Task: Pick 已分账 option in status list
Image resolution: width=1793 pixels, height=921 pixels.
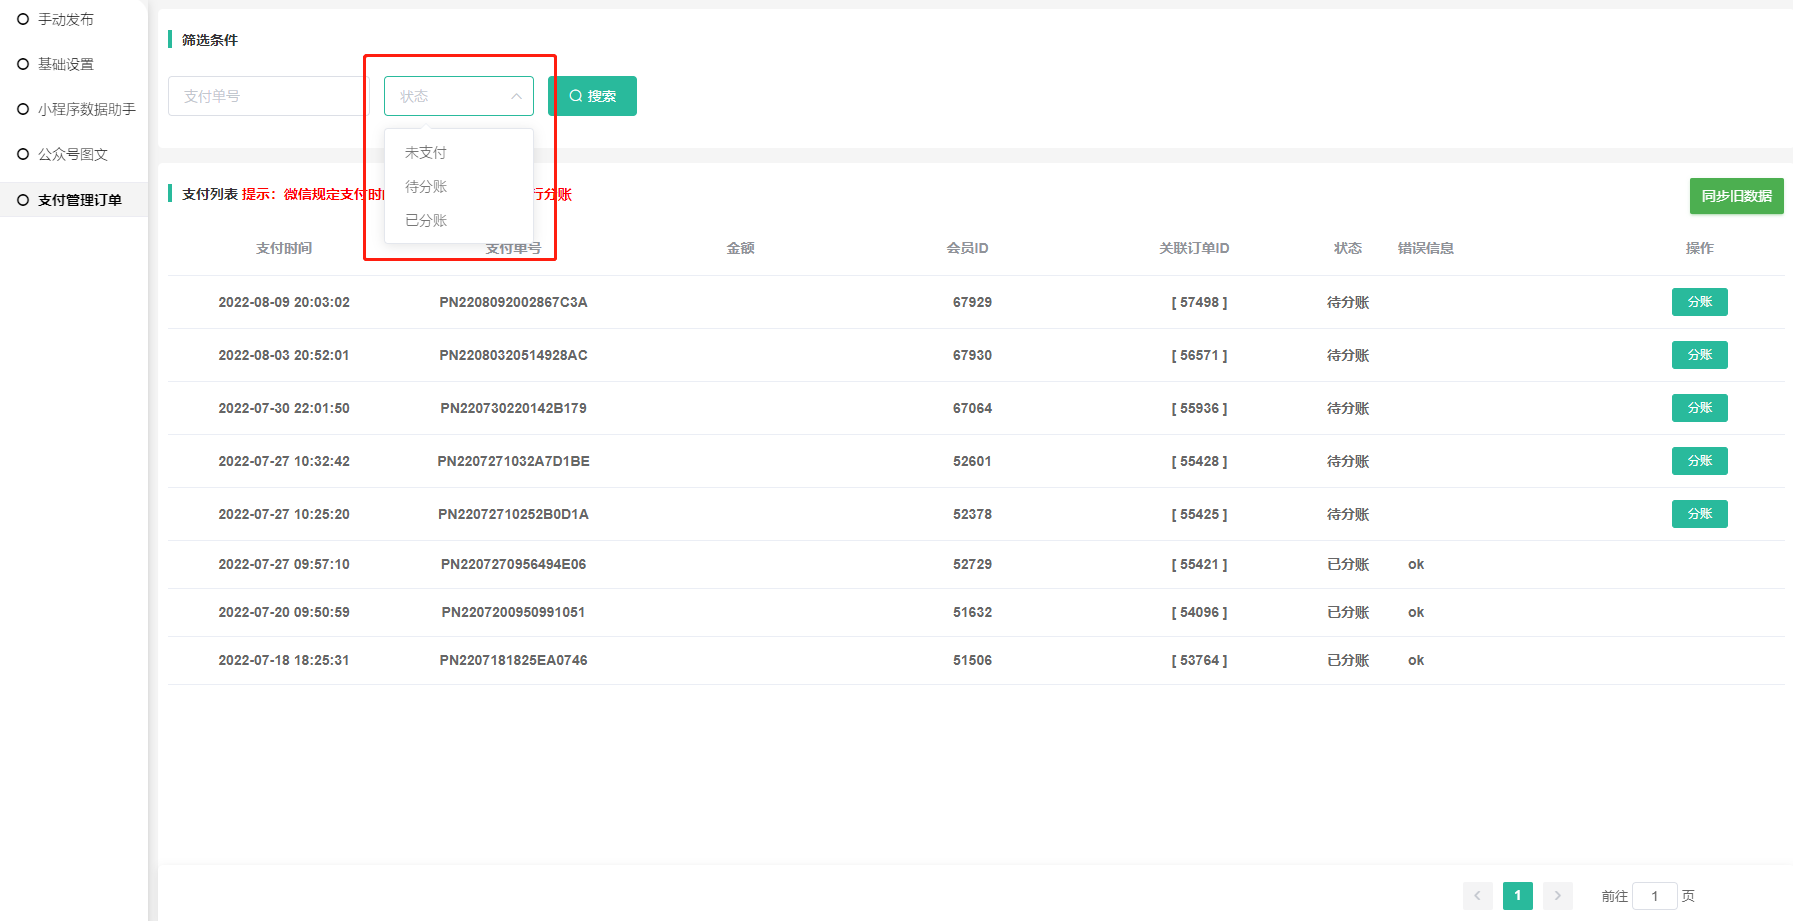Action: pyautogui.click(x=426, y=221)
